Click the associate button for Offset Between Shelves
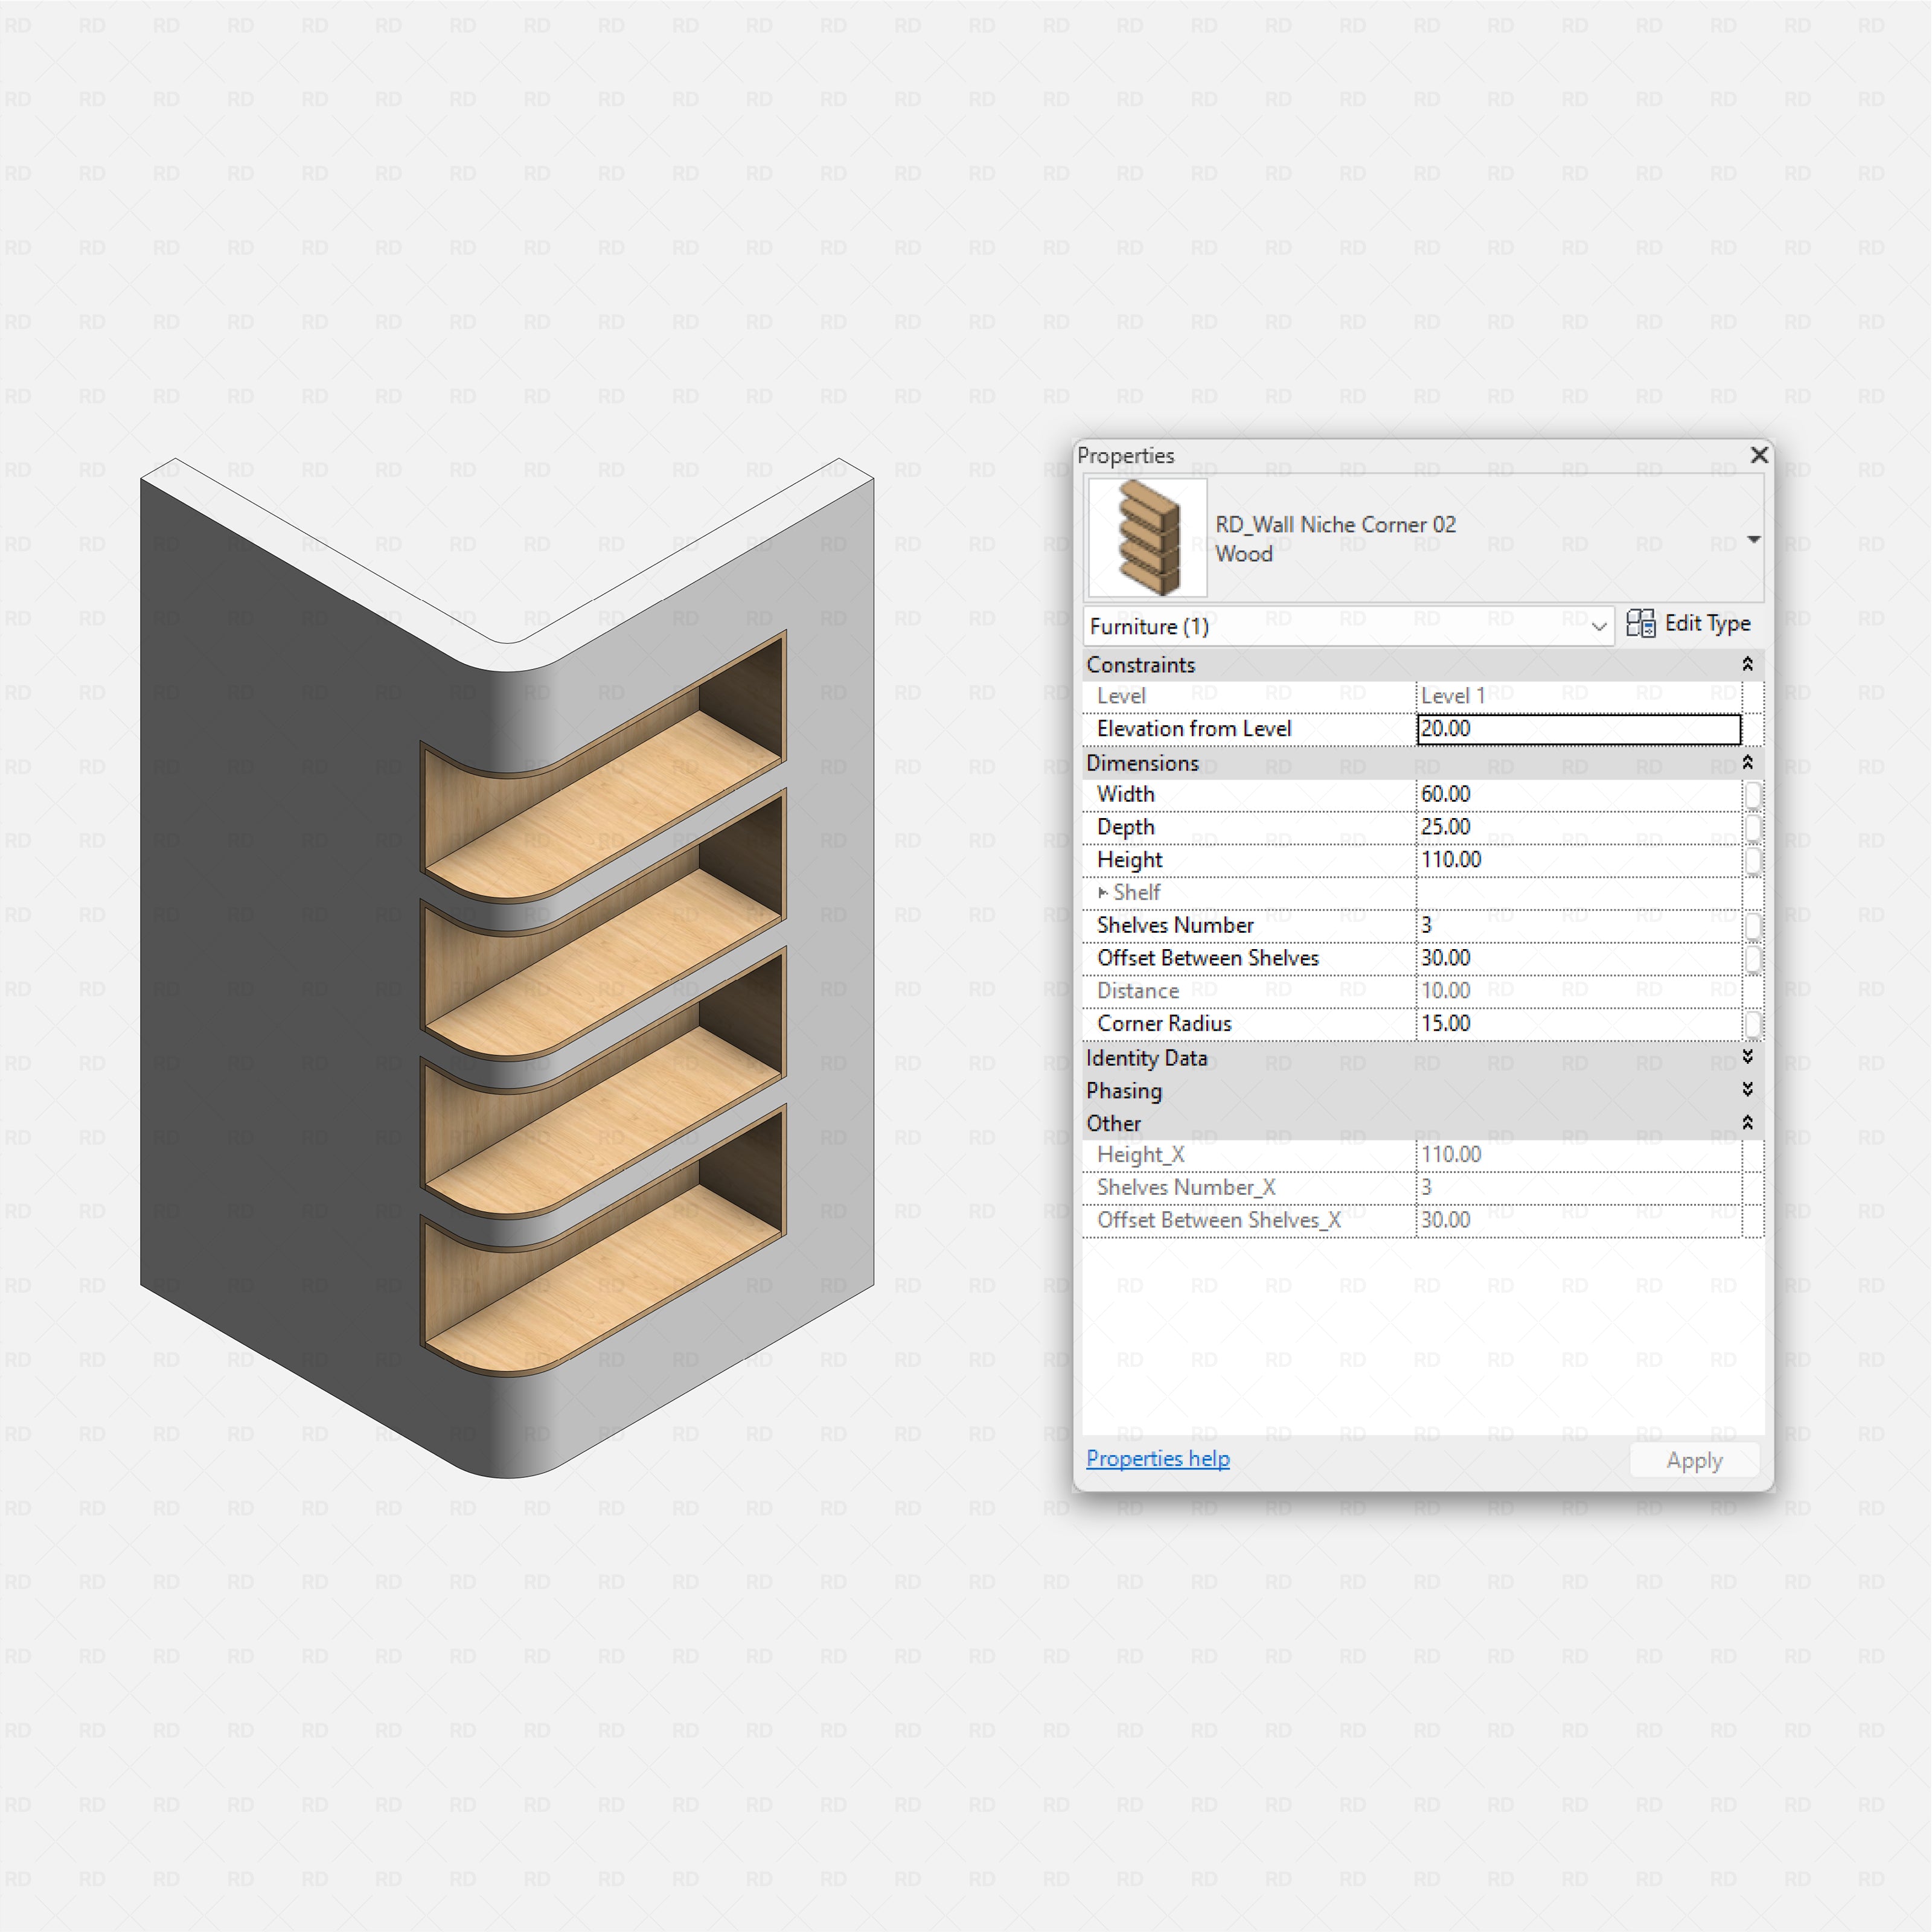The width and height of the screenshot is (1932, 1932). click(1753, 958)
